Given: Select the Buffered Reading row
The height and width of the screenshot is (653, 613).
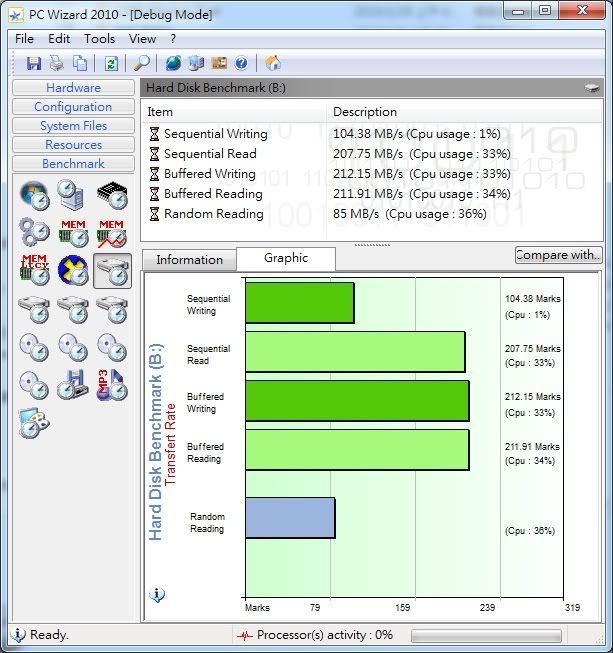Looking at the screenshot, I should [x=372, y=194].
